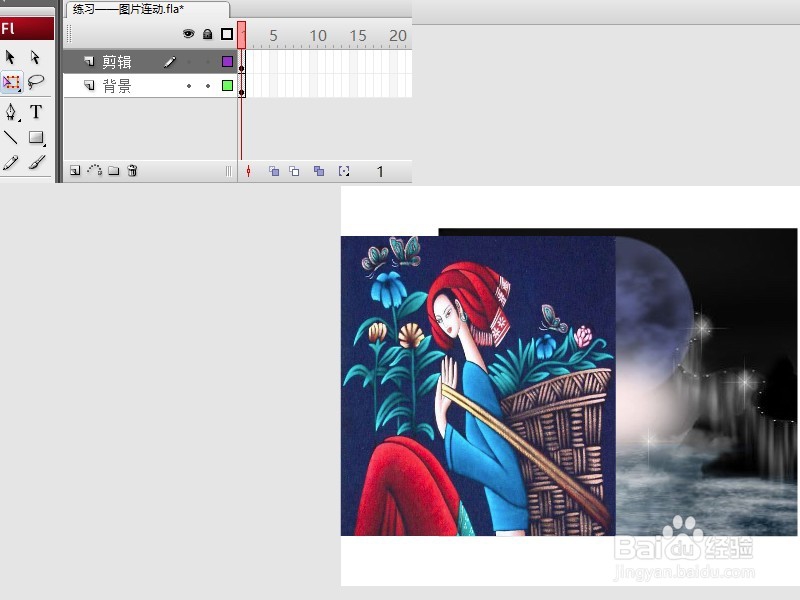Select the Line tool
This screenshot has width=800, height=600.
(11, 137)
